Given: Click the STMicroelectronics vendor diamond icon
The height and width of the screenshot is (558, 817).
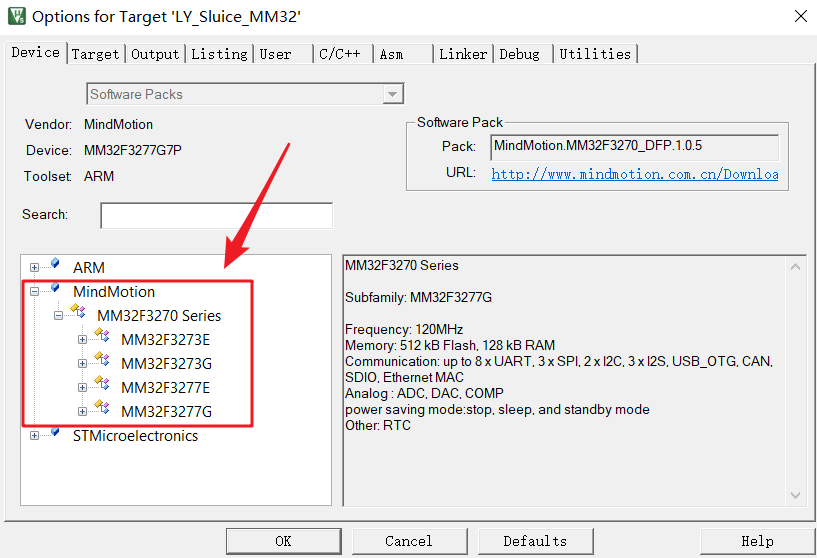Looking at the screenshot, I should click(55, 431).
